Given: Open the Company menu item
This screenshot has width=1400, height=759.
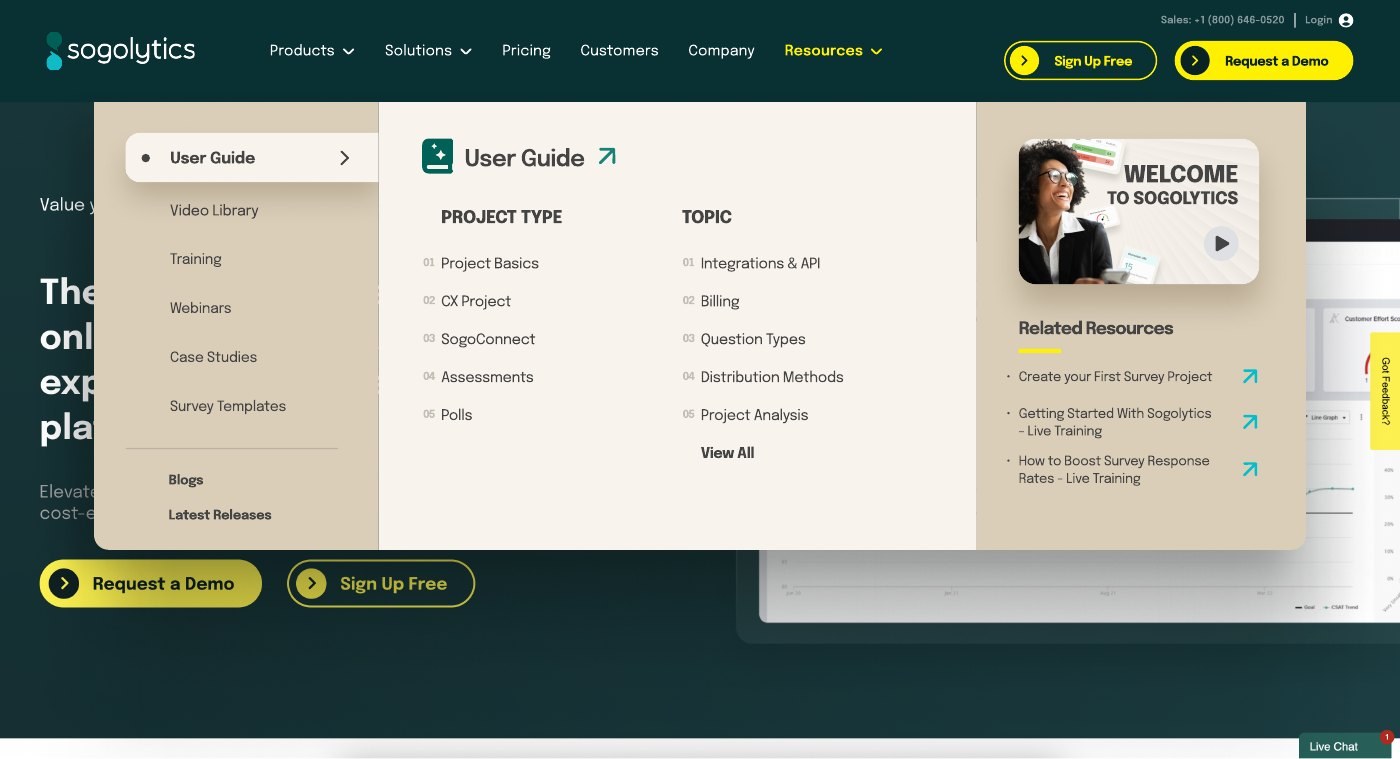Looking at the screenshot, I should 721,50.
